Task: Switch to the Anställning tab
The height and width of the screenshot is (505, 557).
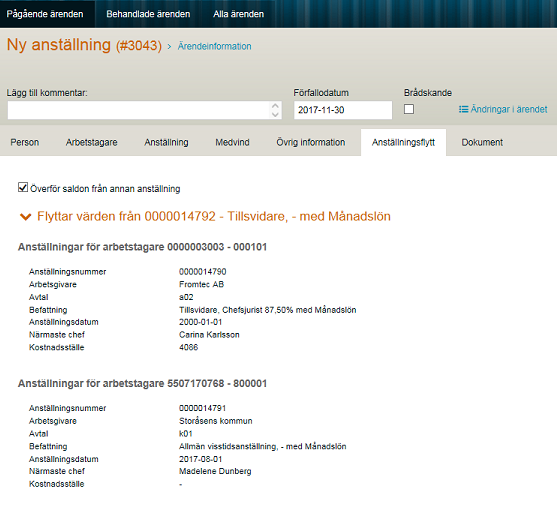Action: 166,142
